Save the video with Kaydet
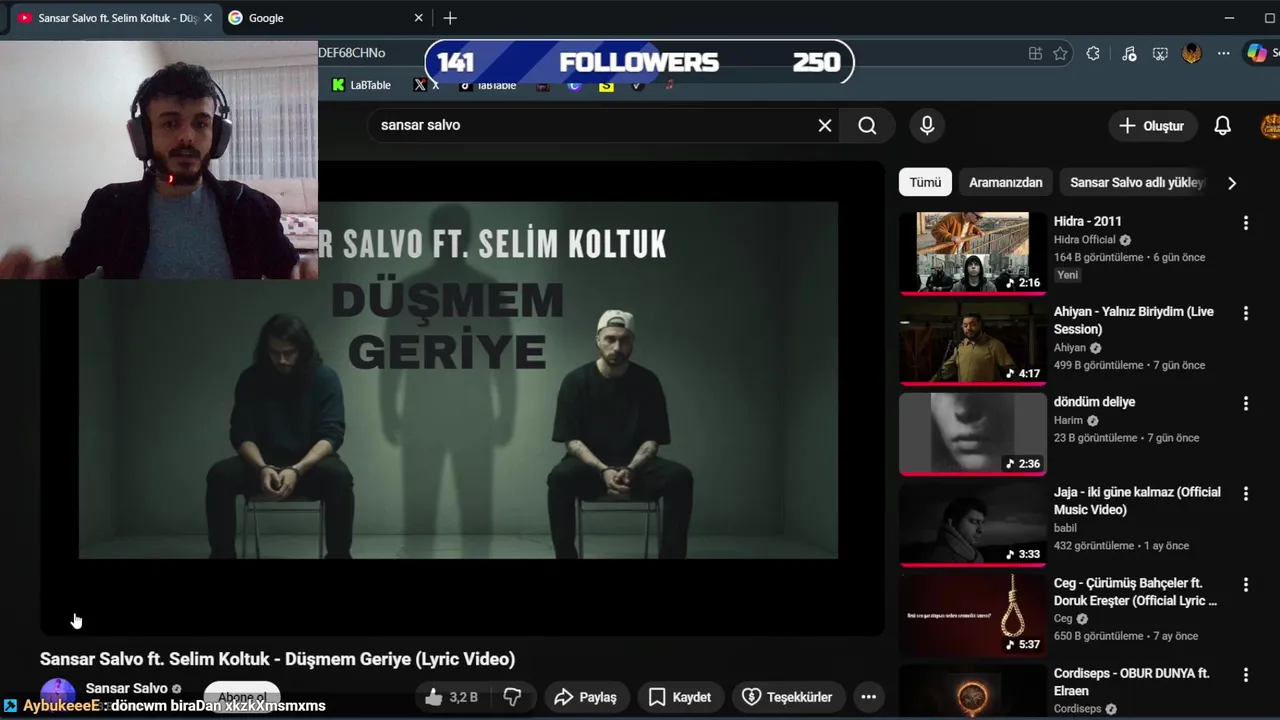1280x720 pixels. 680,697
